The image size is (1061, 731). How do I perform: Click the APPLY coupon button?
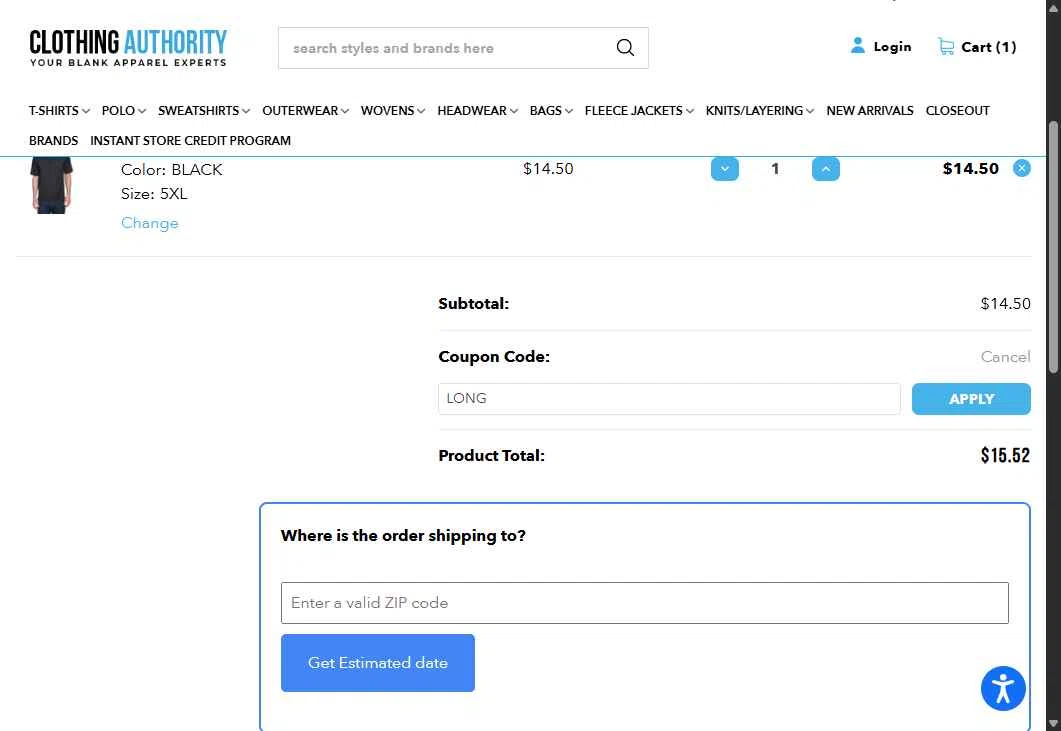click(971, 399)
